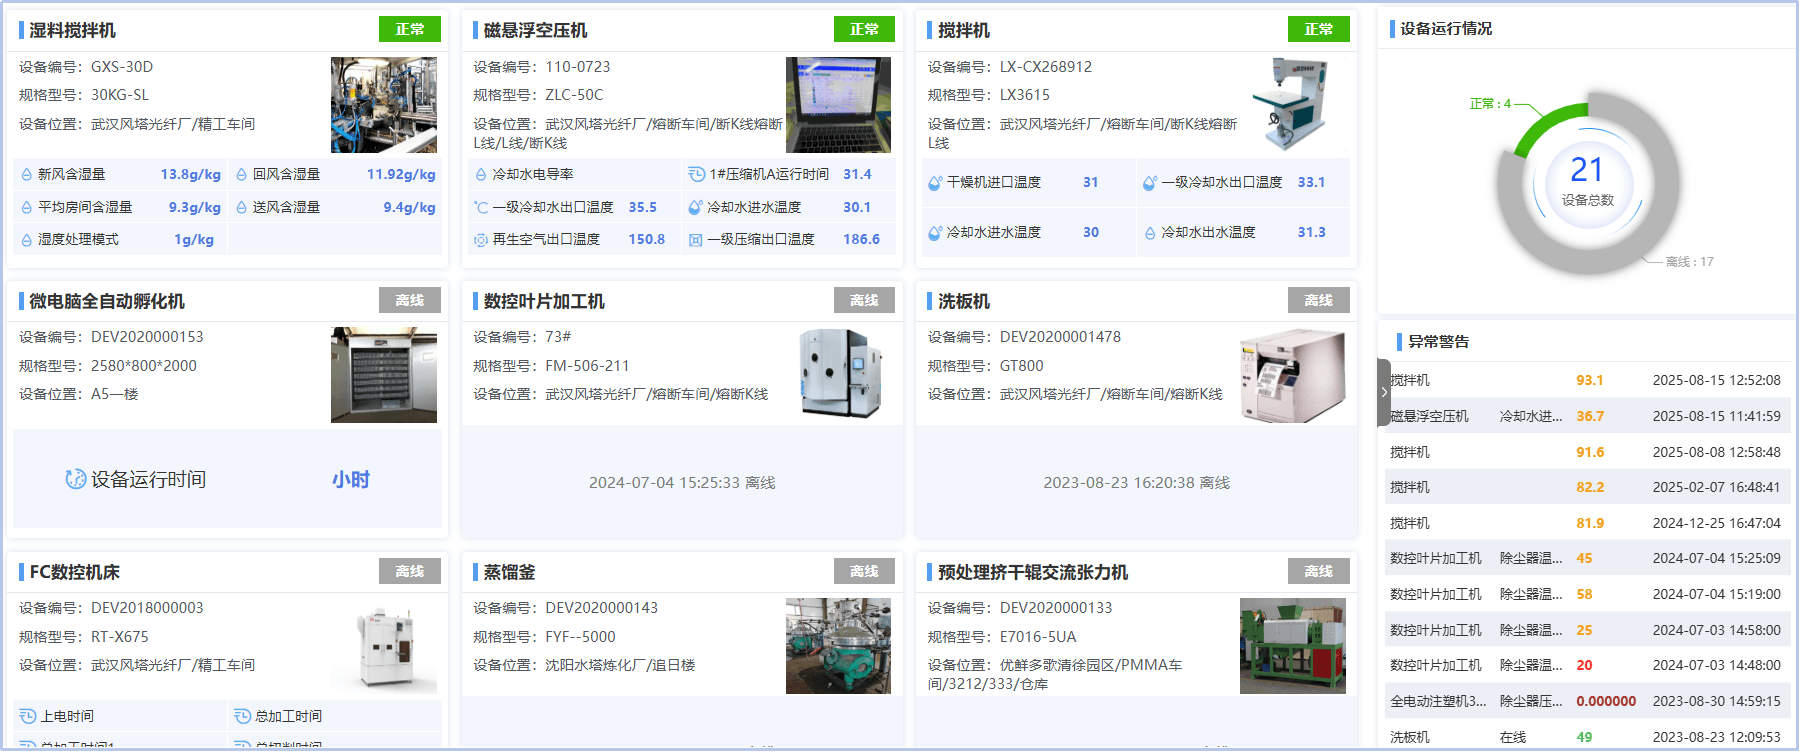Screen dimensions: 1801x753
Task: Open the 蒸馏釜 equipment photo
Action: 838,646
